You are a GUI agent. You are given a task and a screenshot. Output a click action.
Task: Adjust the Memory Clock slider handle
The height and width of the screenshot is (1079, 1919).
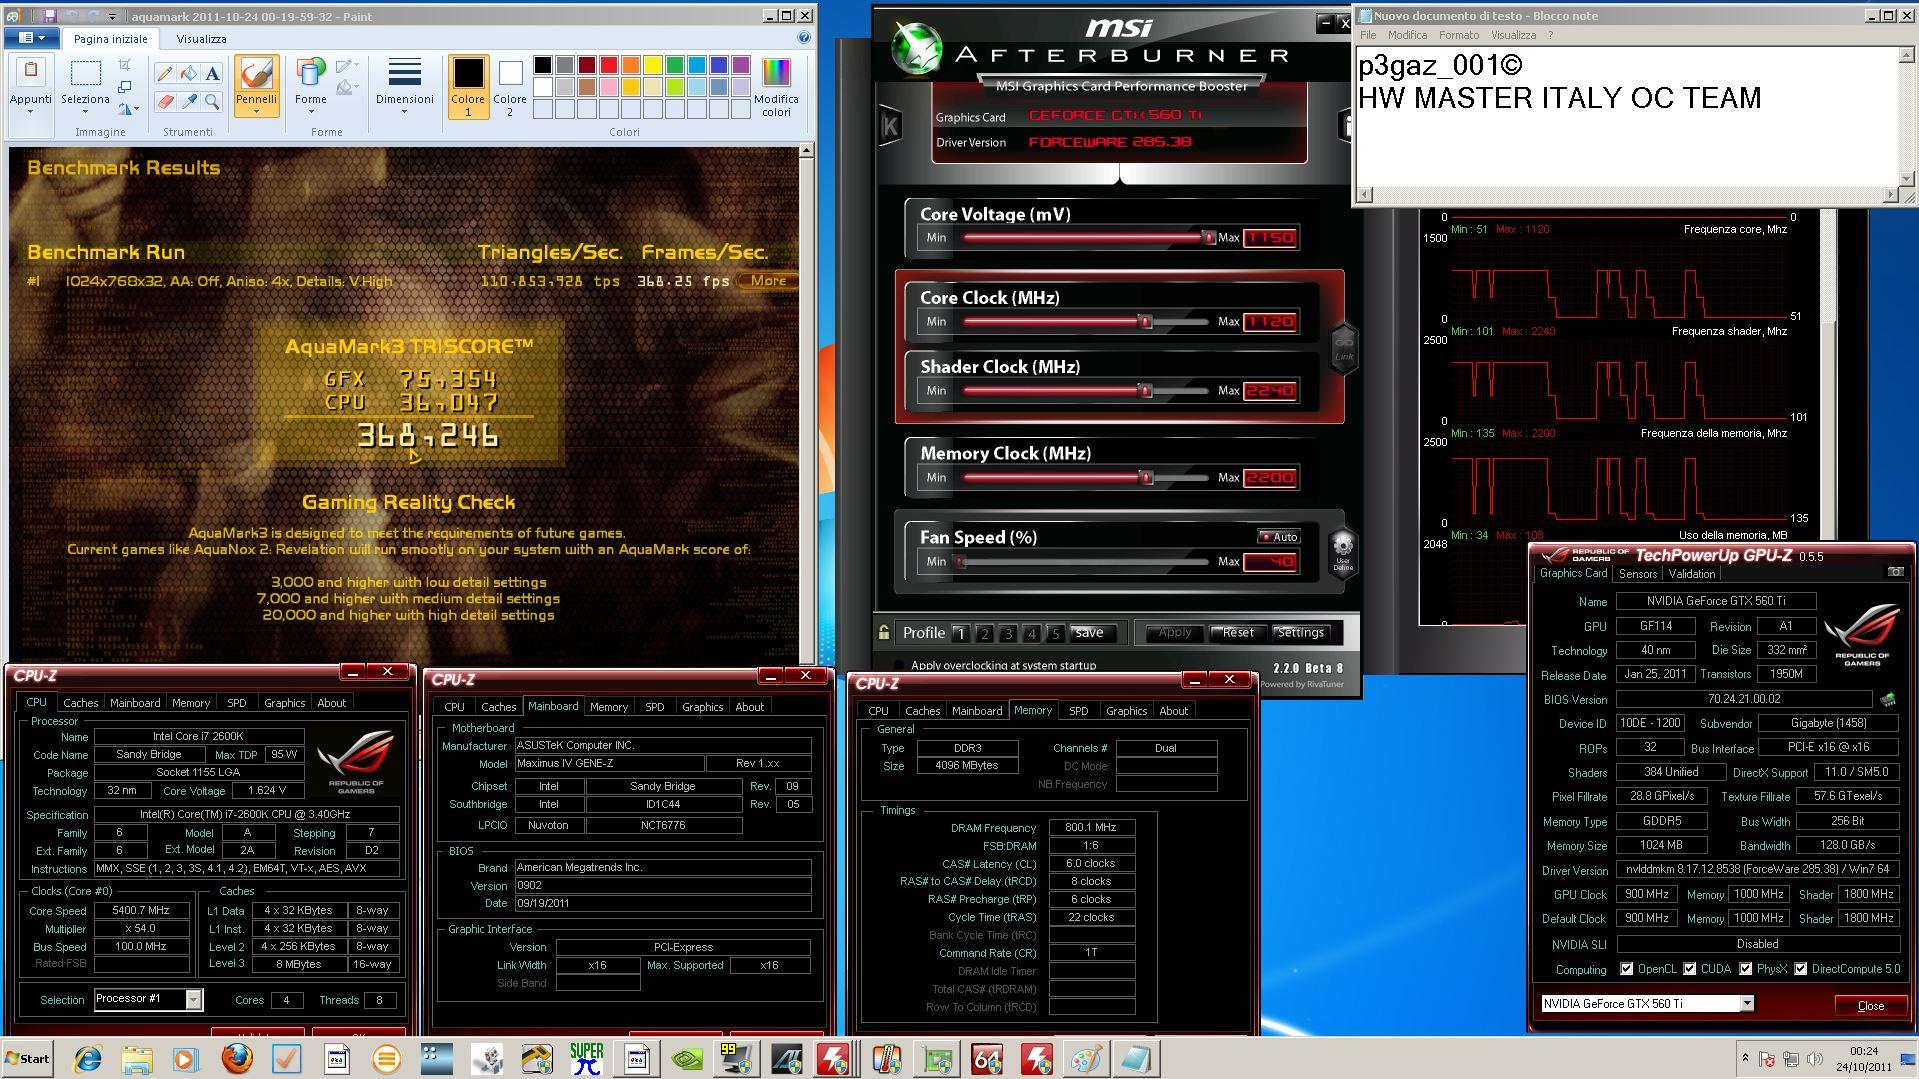1147,478
